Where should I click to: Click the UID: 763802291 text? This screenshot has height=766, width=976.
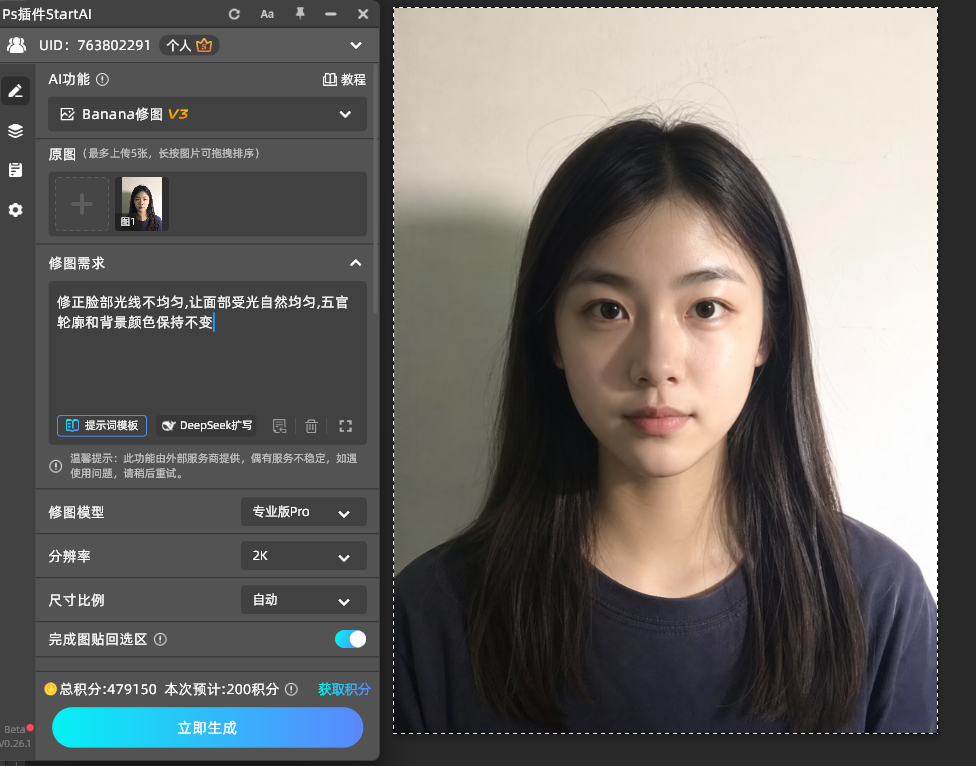95,45
